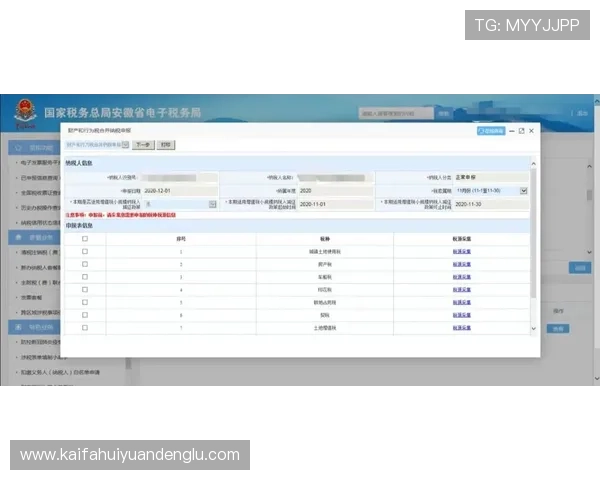The height and width of the screenshot is (480, 600).
Task: Click the icon in third sidebar section header
Action: point(18,327)
